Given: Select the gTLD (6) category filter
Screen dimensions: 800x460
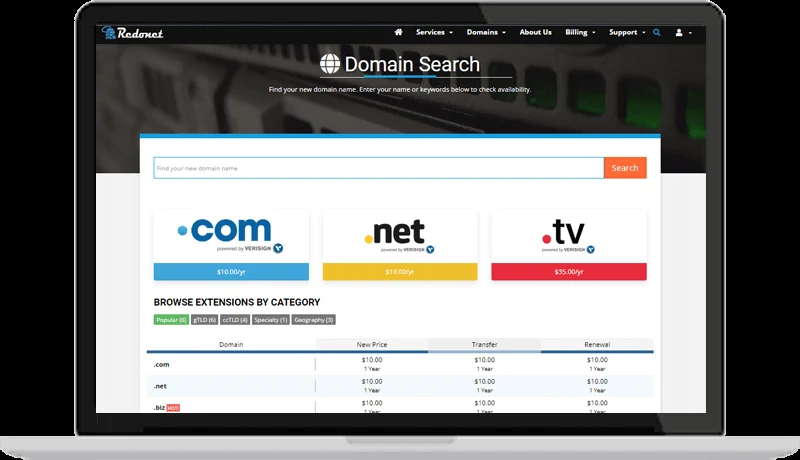Looking at the screenshot, I should [x=204, y=320].
